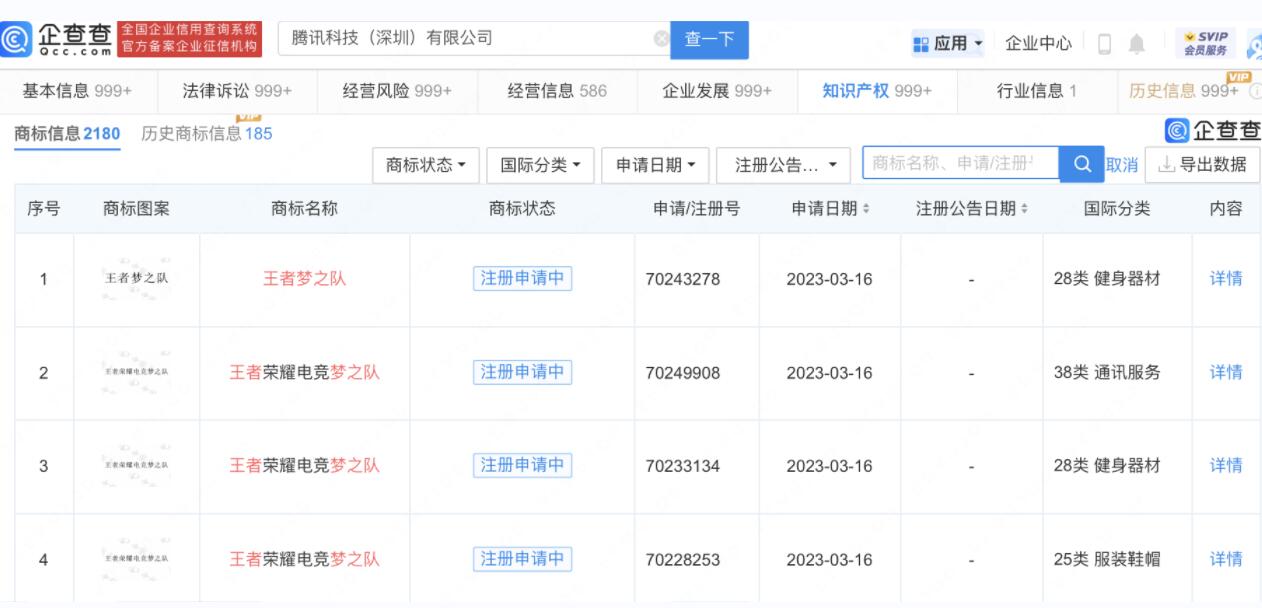The height and width of the screenshot is (608, 1262).
Task: Open the 行业信息 tab
Action: click(1037, 92)
